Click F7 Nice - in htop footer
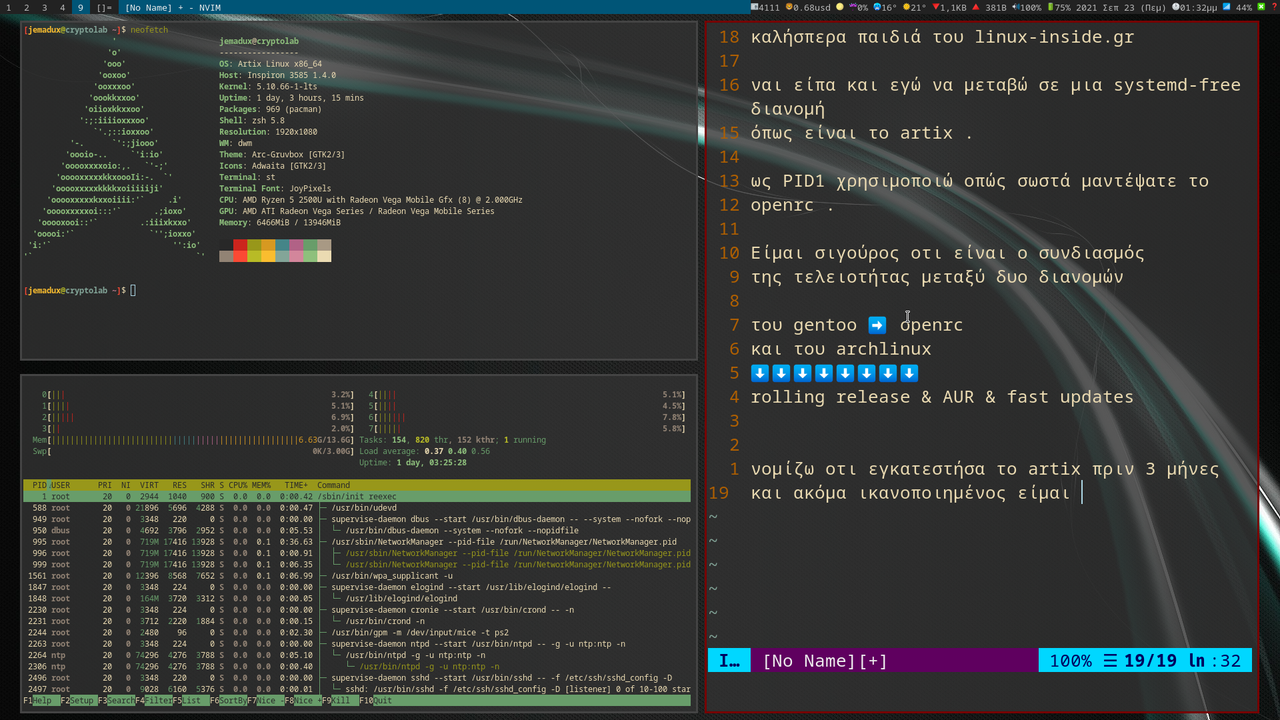 (265, 701)
